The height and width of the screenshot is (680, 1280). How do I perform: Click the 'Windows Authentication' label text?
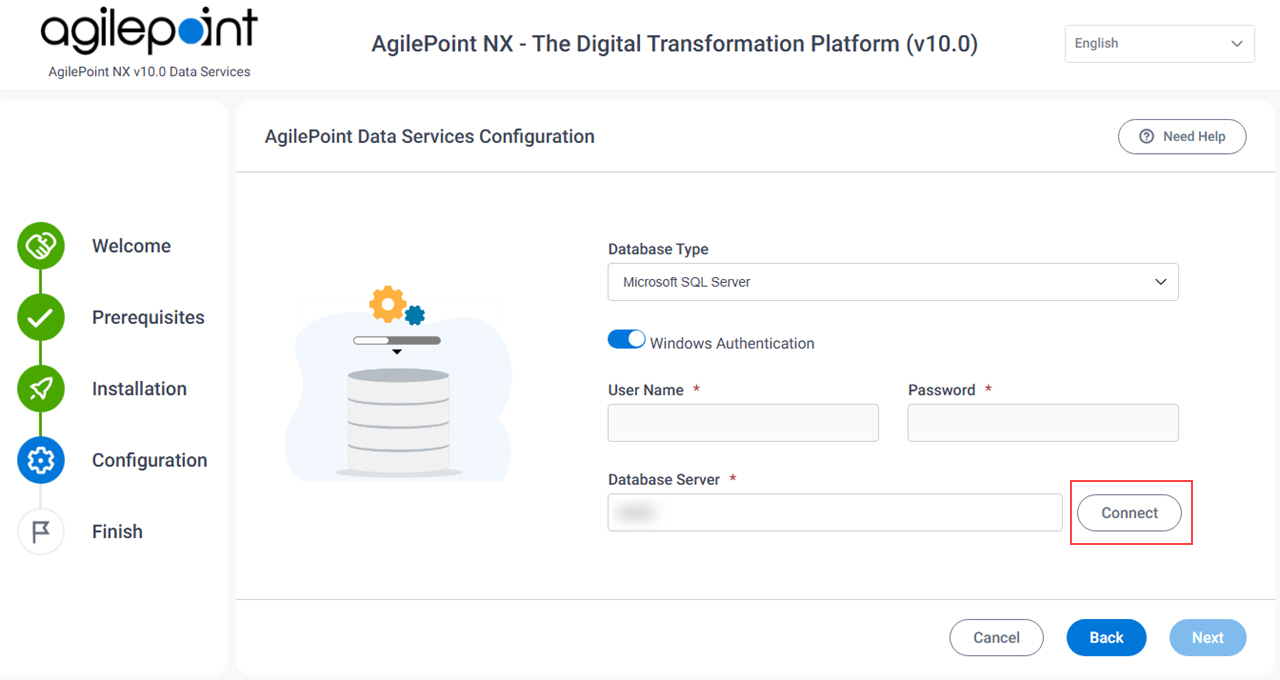732,343
